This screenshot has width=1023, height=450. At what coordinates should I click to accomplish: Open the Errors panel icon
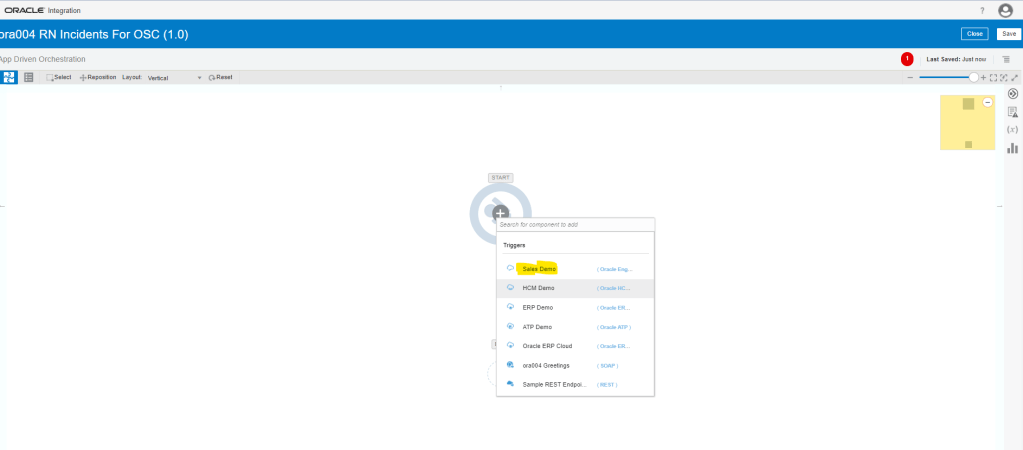(x=1012, y=112)
